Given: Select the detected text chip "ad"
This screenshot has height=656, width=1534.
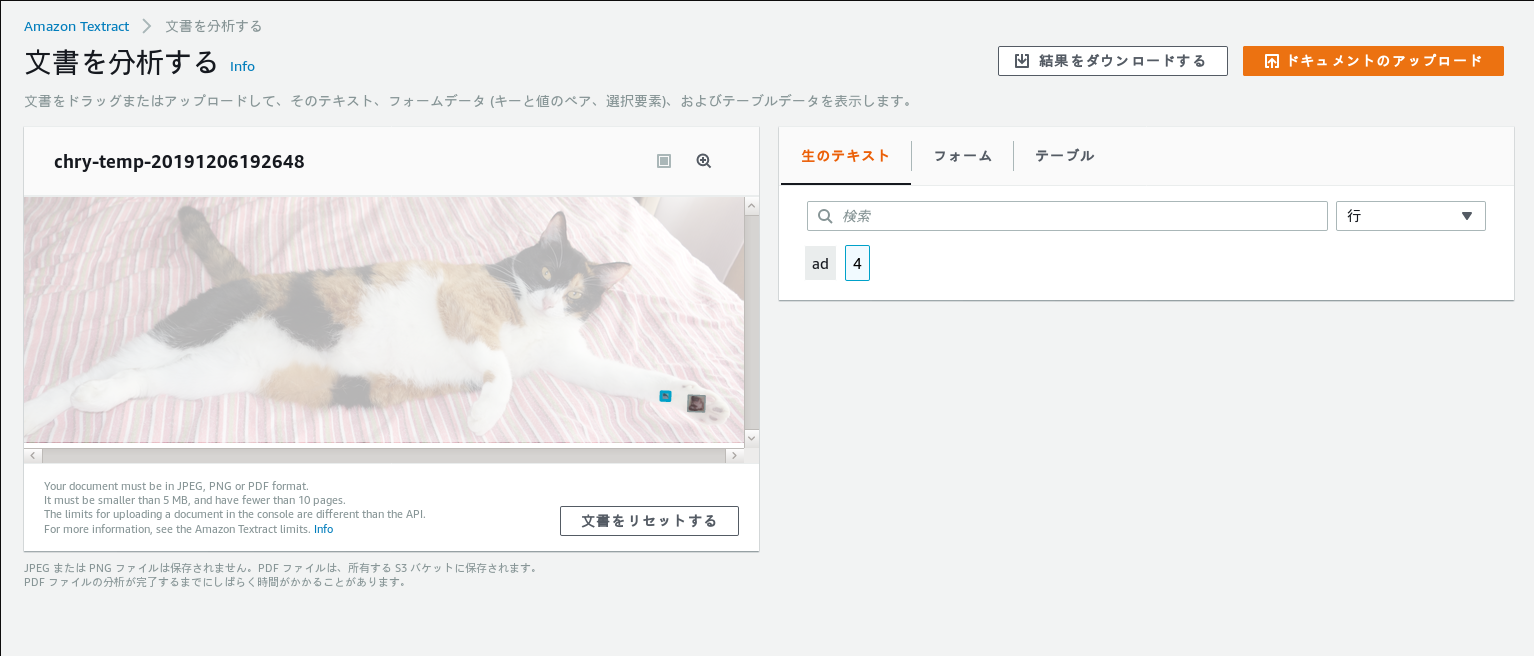Looking at the screenshot, I should (x=820, y=264).
